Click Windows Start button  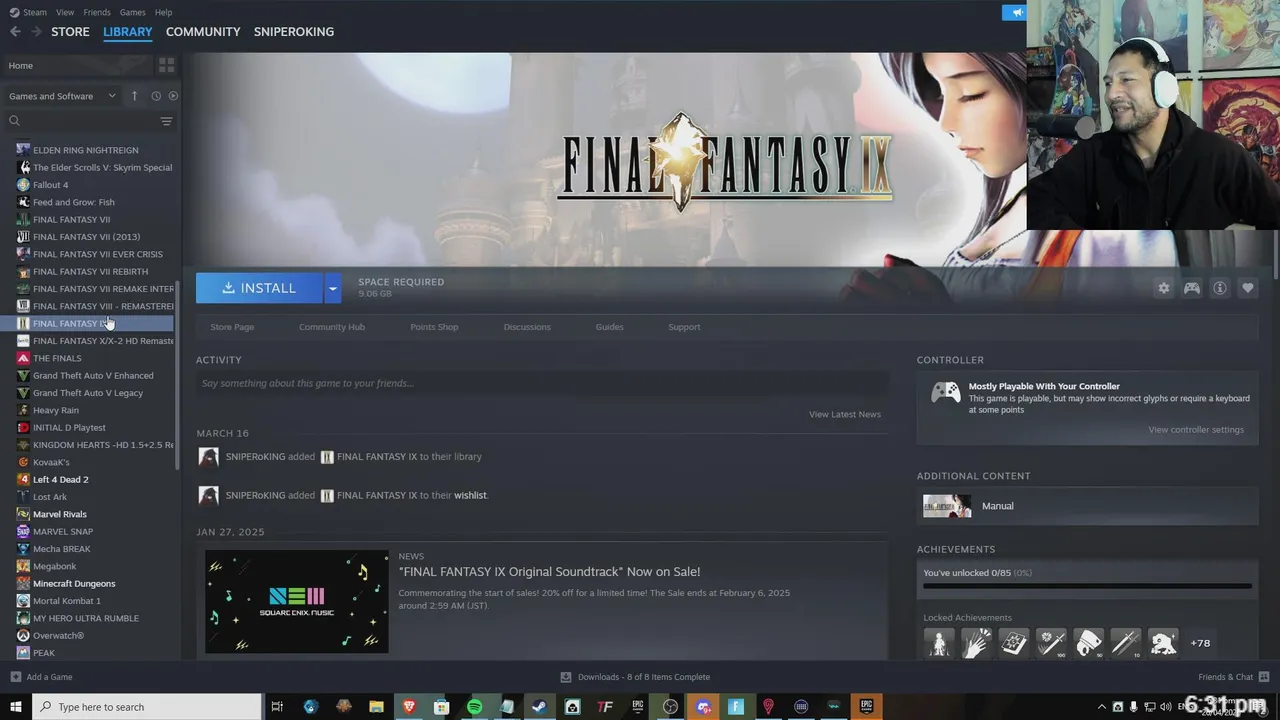(x=15, y=707)
